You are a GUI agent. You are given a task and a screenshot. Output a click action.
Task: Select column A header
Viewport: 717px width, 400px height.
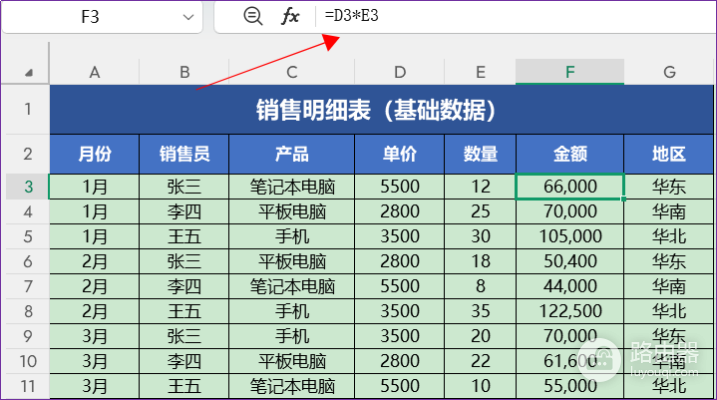coord(94,72)
